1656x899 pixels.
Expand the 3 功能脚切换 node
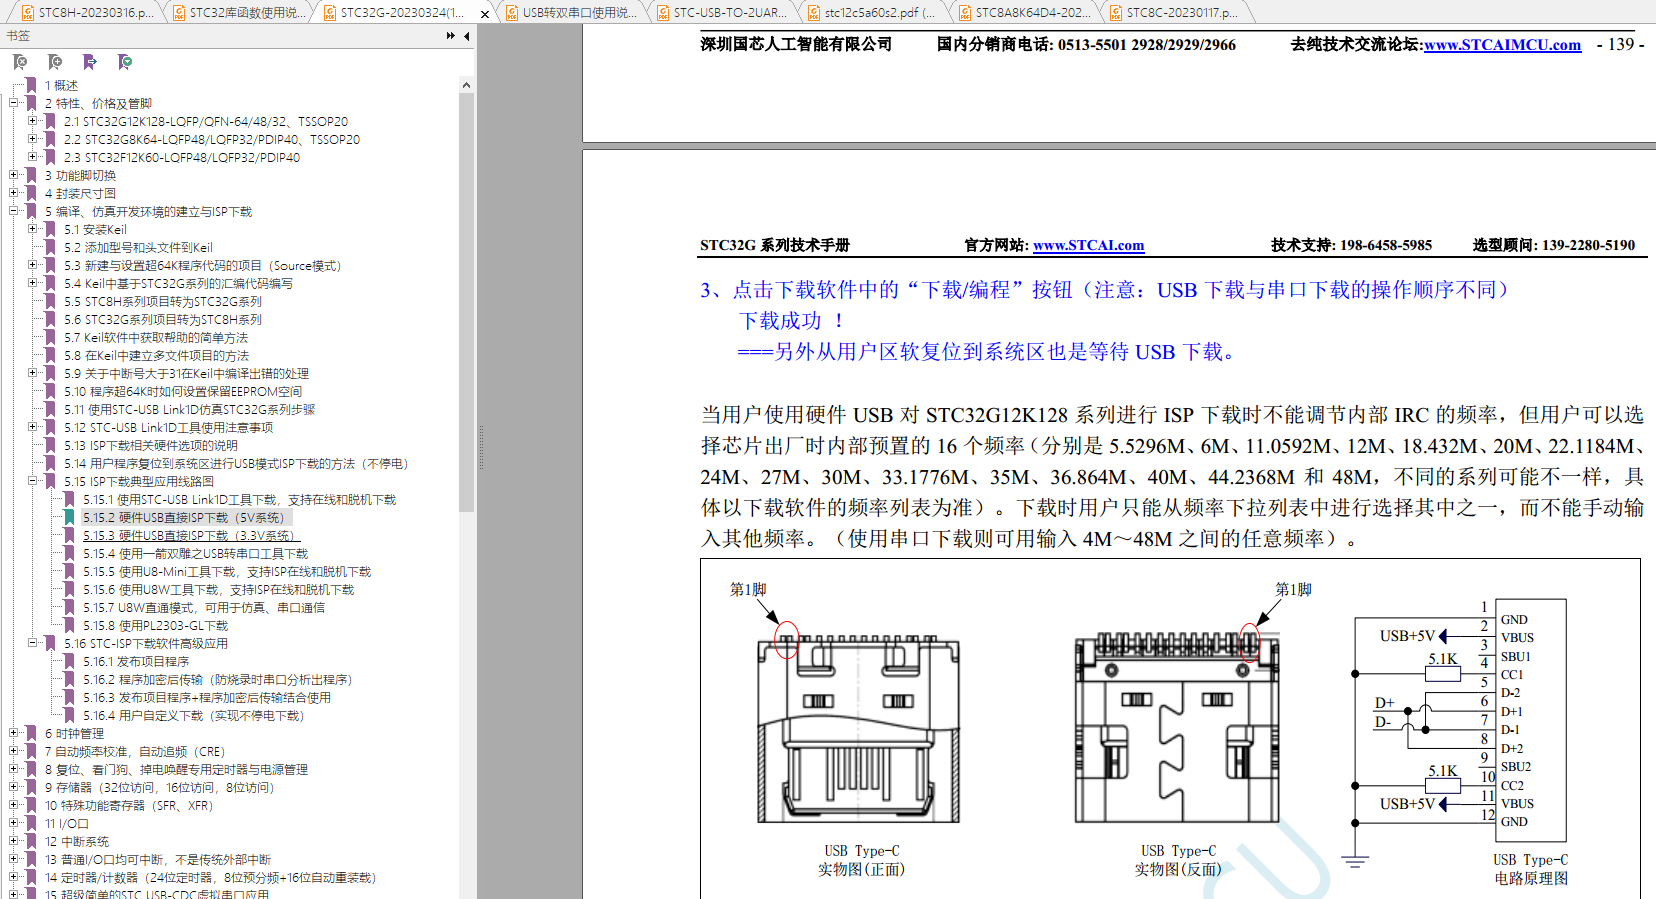click(x=13, y=175)
